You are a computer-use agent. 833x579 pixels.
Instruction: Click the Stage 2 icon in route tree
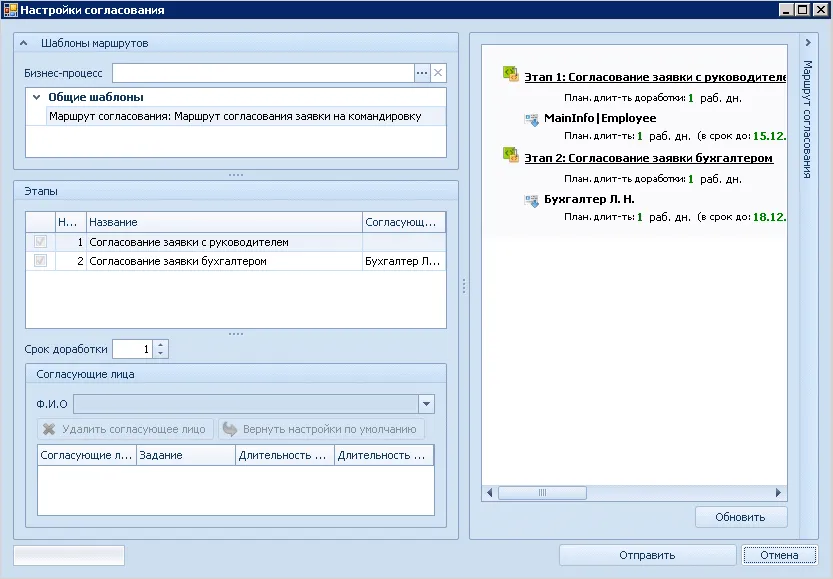[511, 155]
